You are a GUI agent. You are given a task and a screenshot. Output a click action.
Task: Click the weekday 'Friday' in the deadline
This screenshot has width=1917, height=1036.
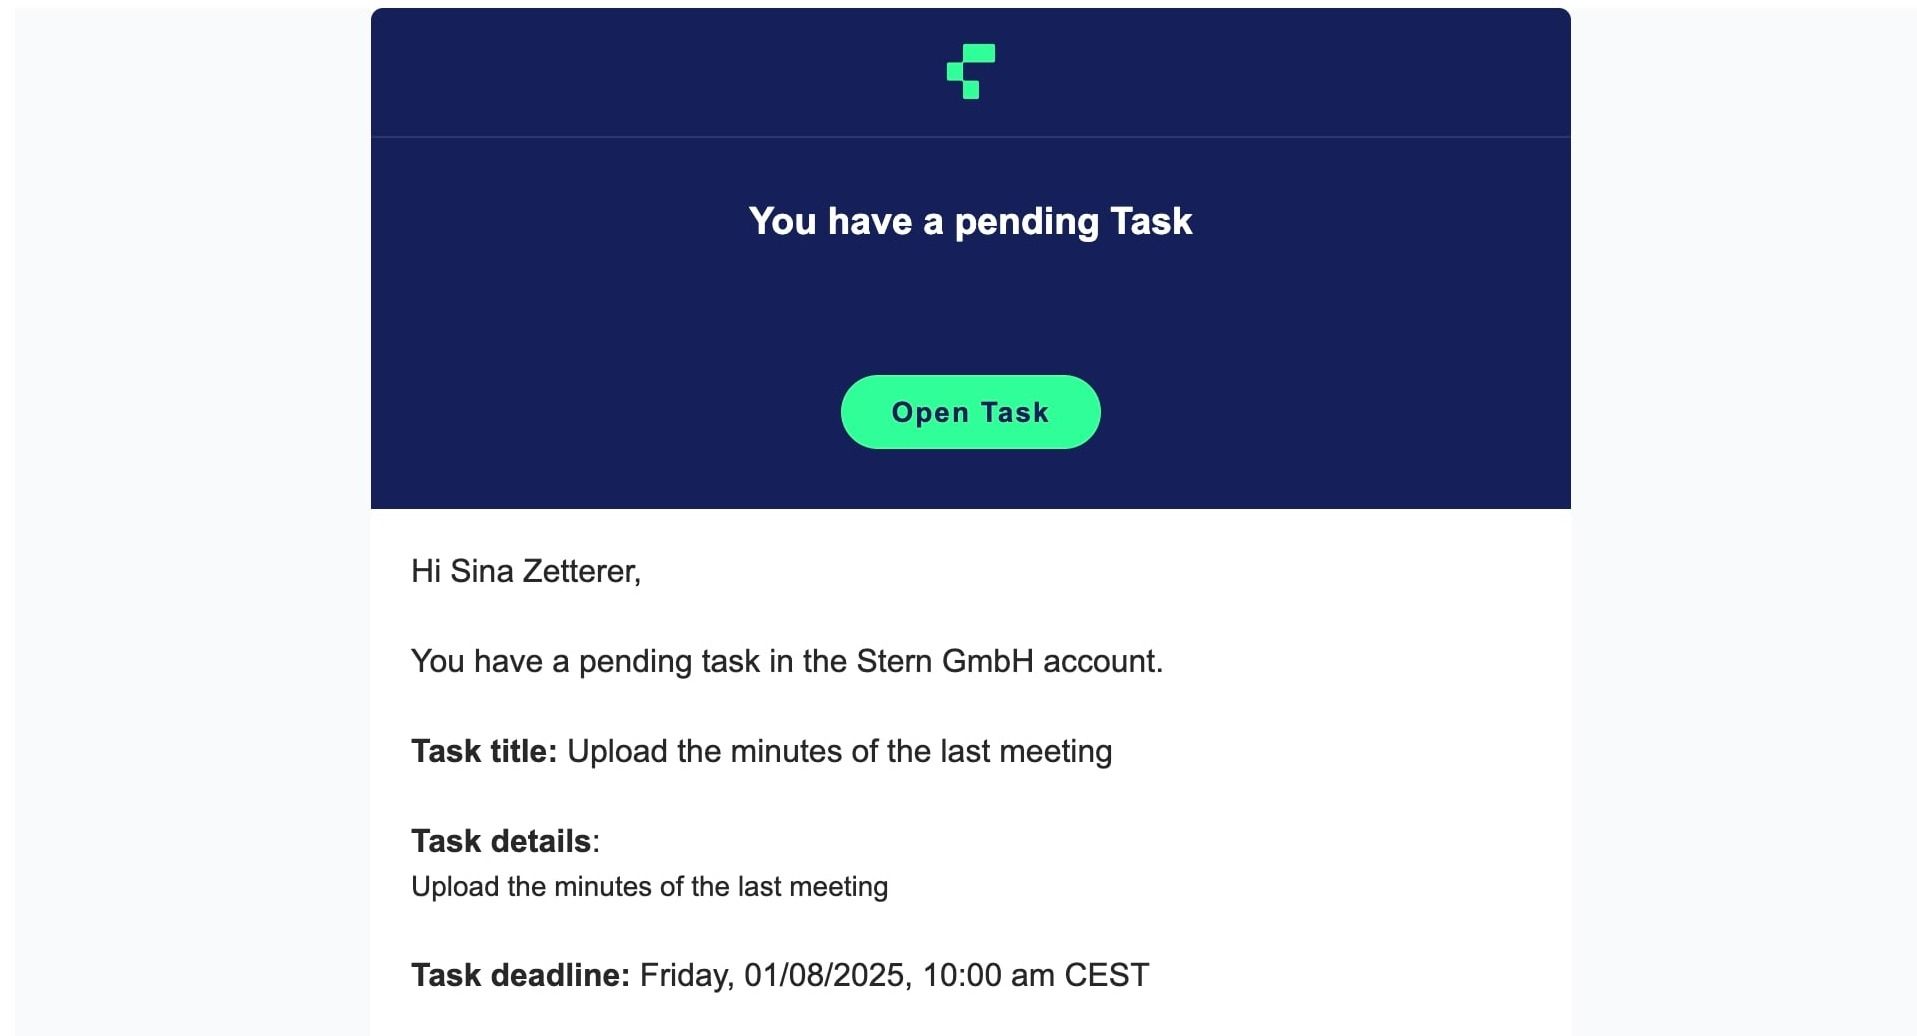tap(683, 975)
